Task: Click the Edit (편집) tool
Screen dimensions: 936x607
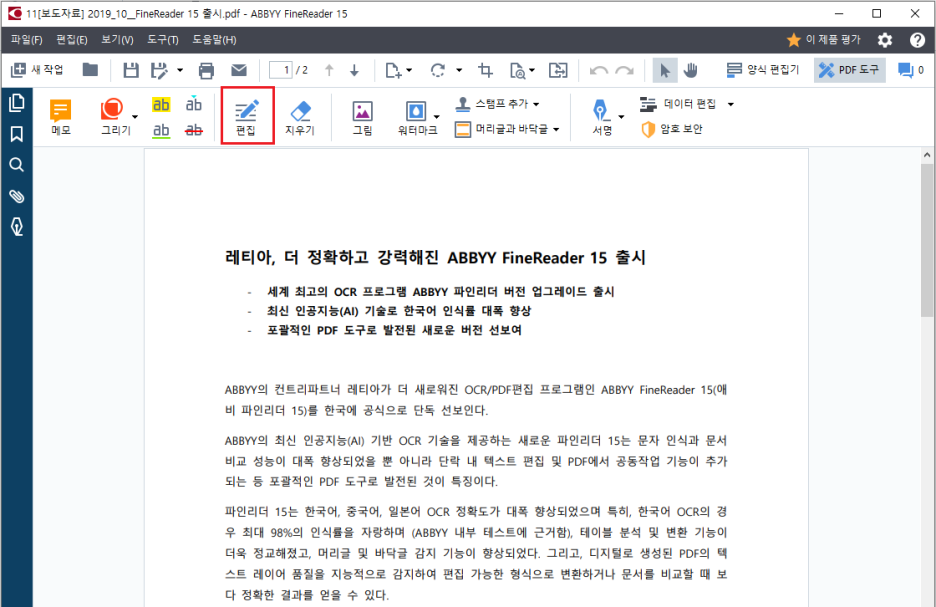Action: coord(247,116)
